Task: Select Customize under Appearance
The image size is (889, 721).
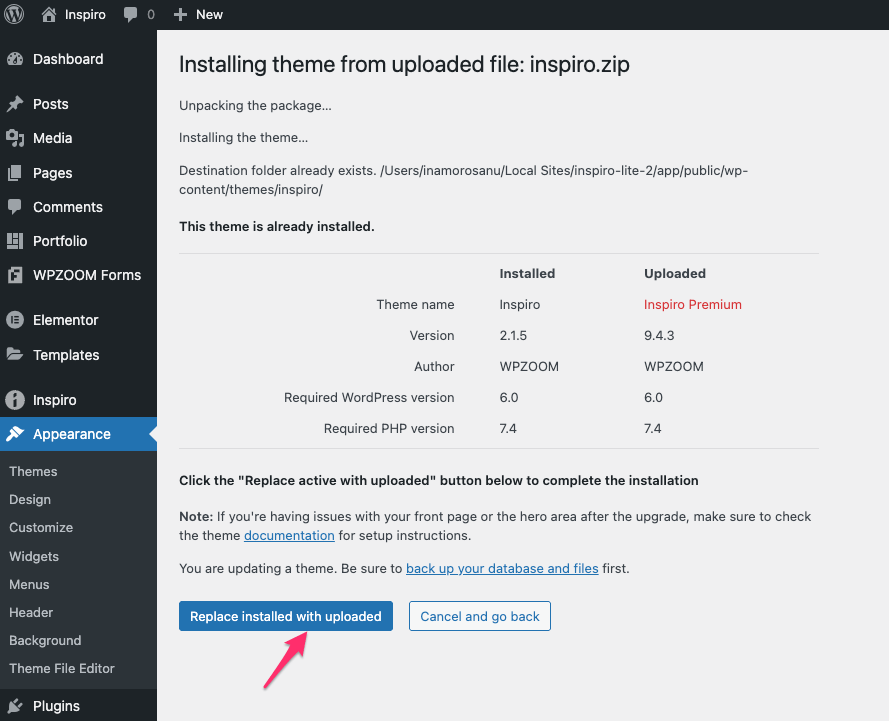Action: pyautogui.click(x=41, y=527)
